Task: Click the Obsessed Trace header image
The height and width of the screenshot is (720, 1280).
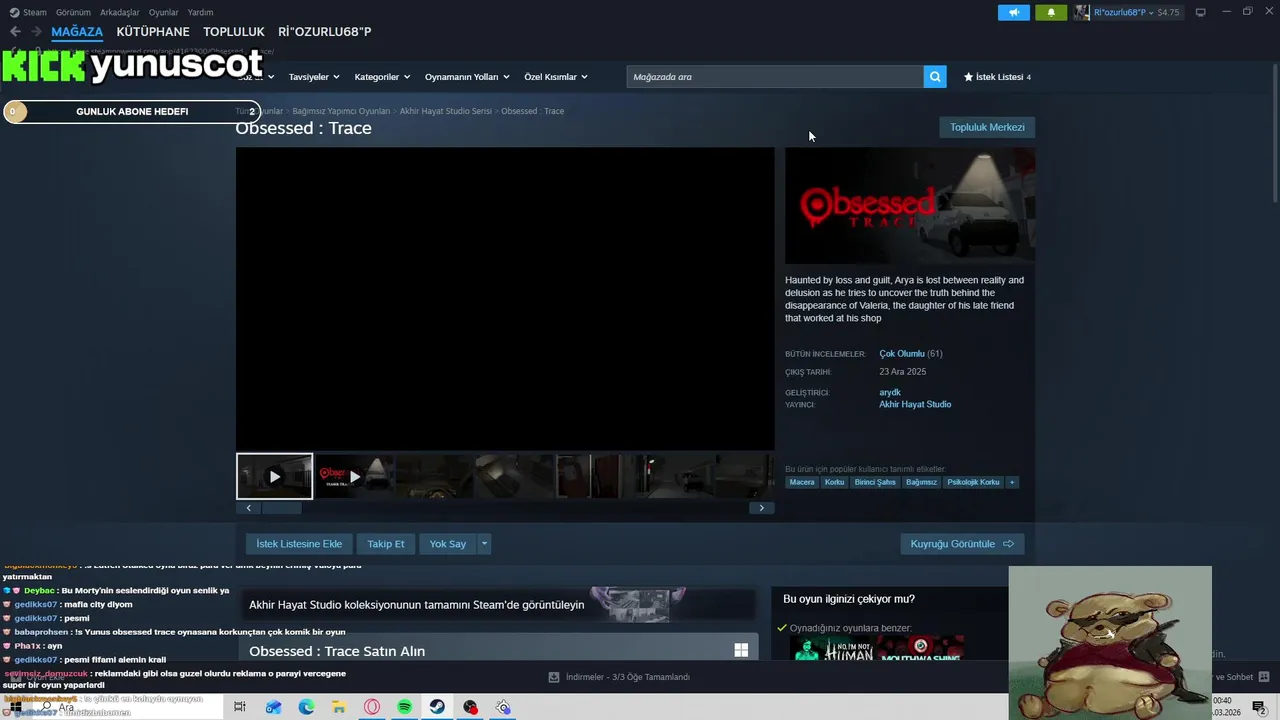Action: 910,206
